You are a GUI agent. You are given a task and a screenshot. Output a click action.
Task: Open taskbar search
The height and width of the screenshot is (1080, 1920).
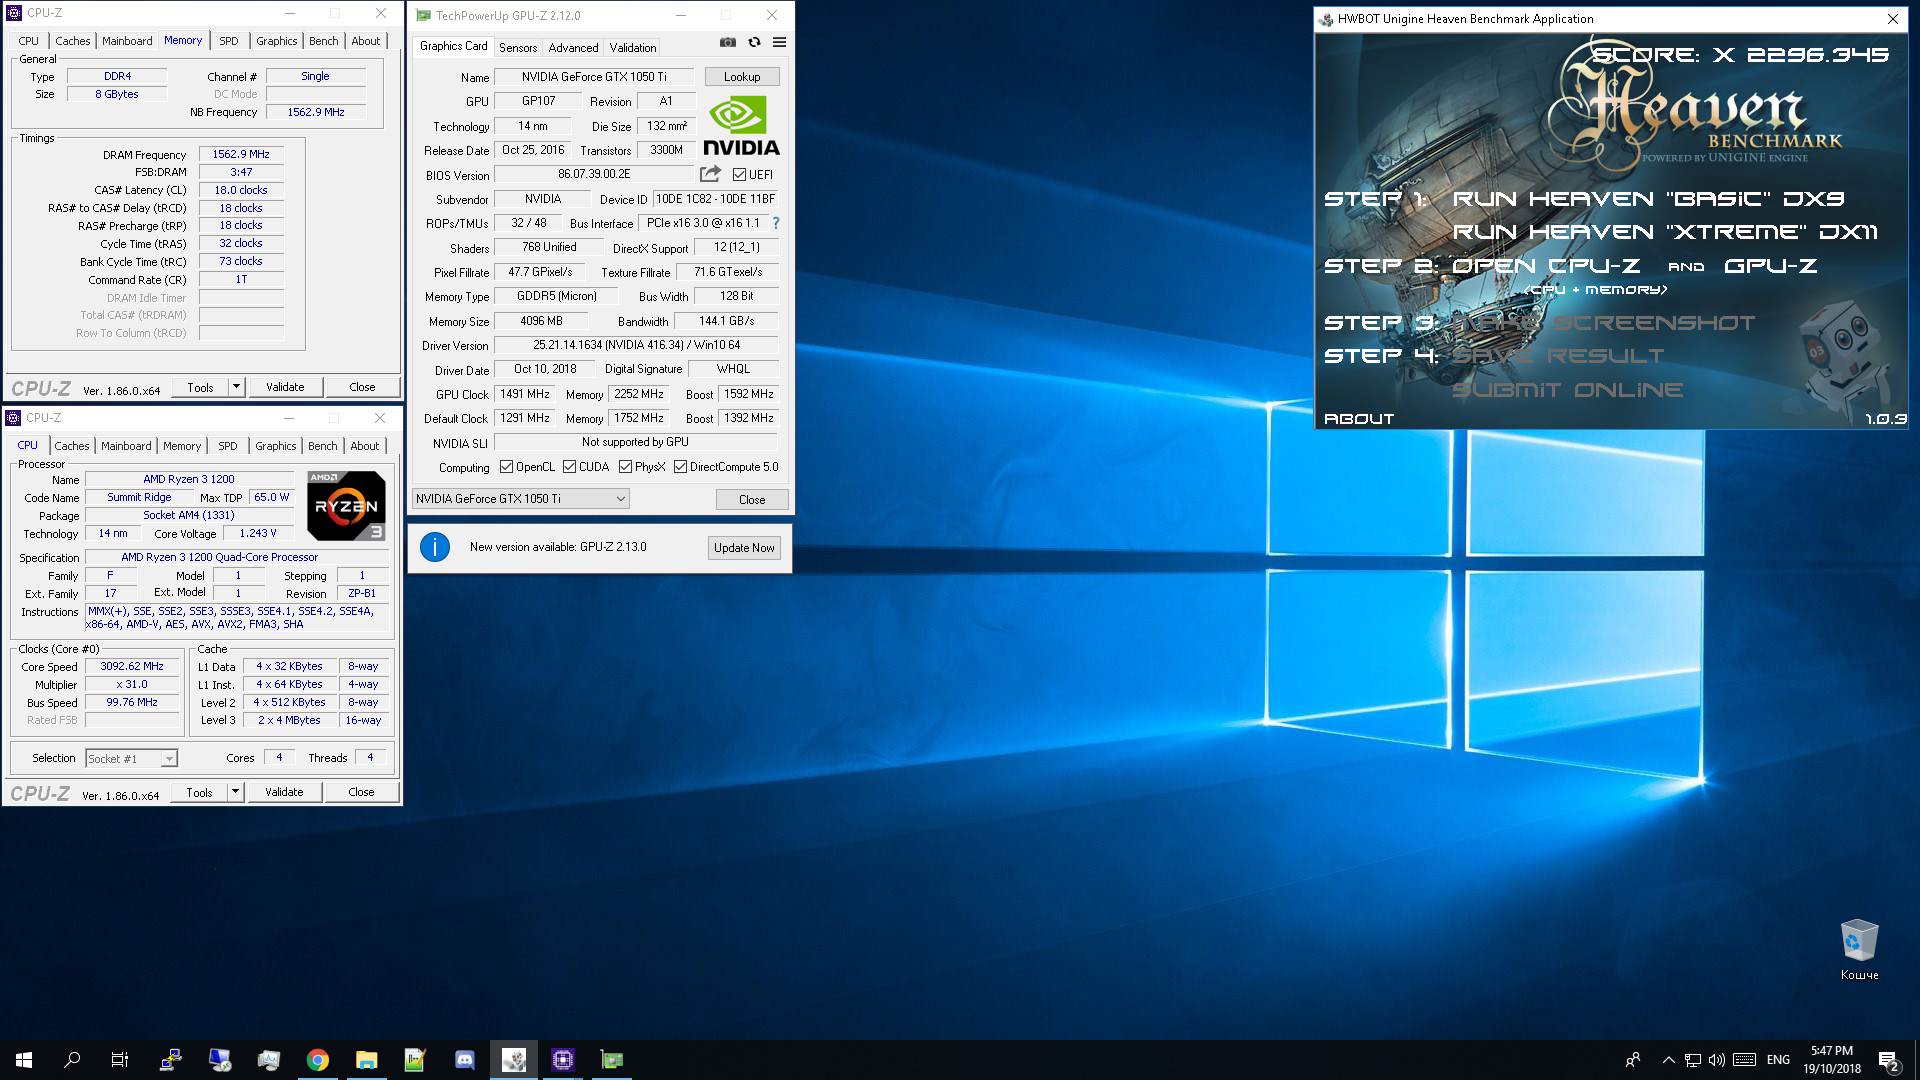coord(72,1060)
